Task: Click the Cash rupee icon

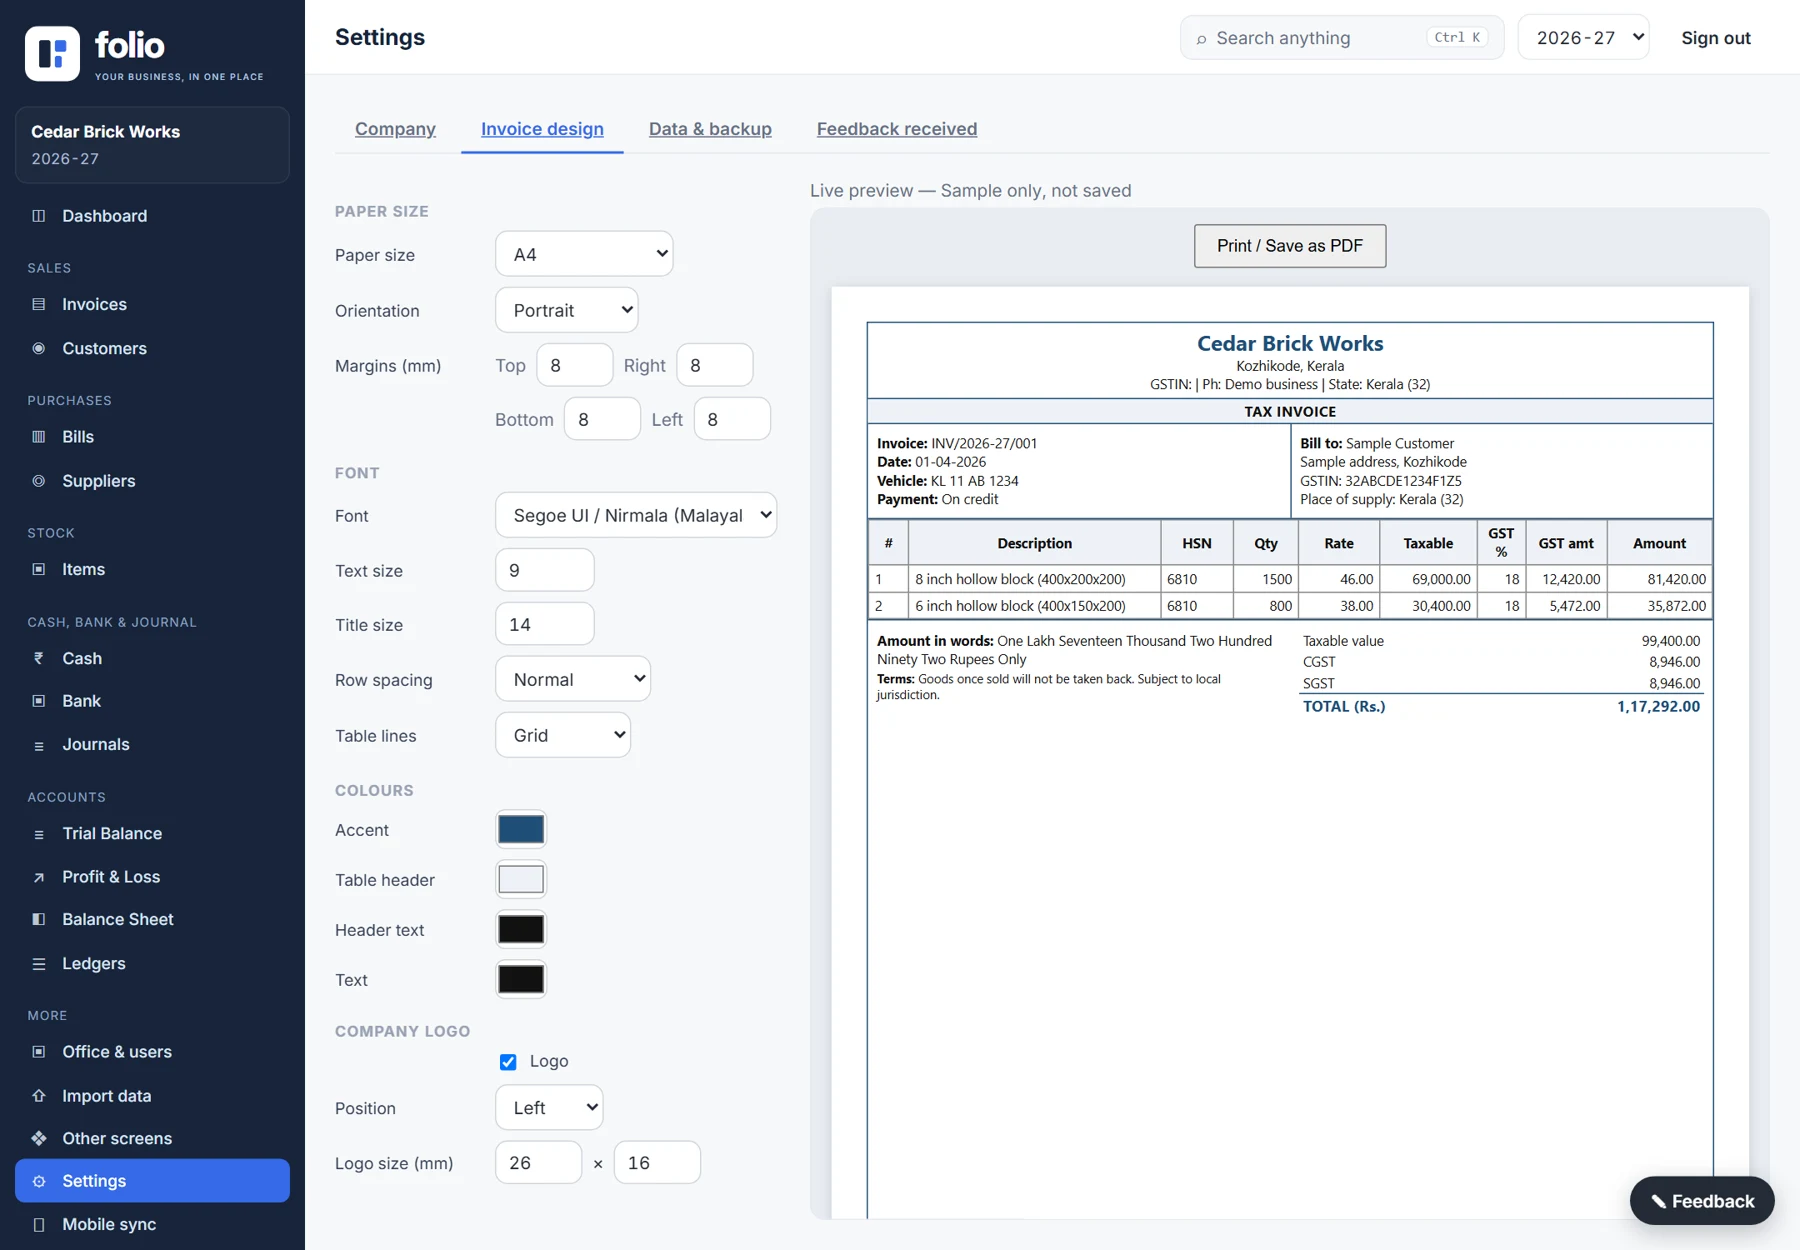Action: (39, 658)
